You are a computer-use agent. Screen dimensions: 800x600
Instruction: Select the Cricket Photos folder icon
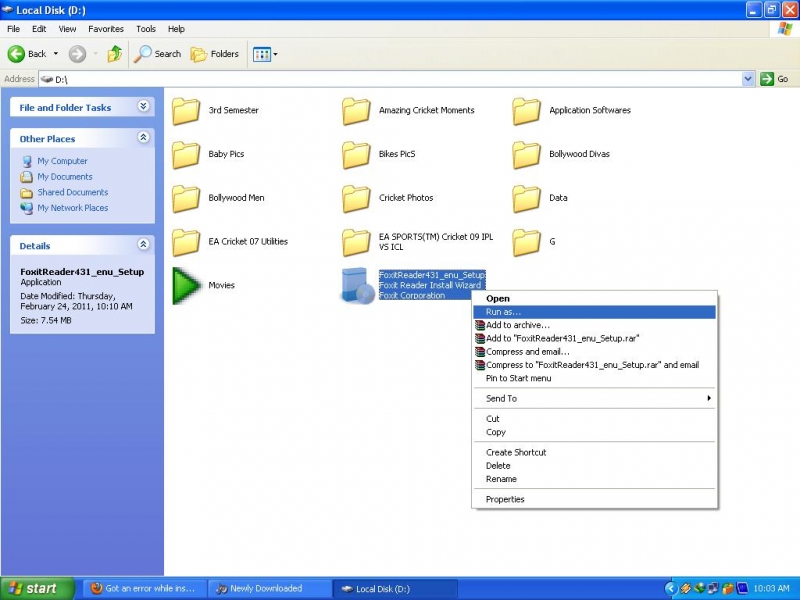pyautogui.click(x=357, y=198)
